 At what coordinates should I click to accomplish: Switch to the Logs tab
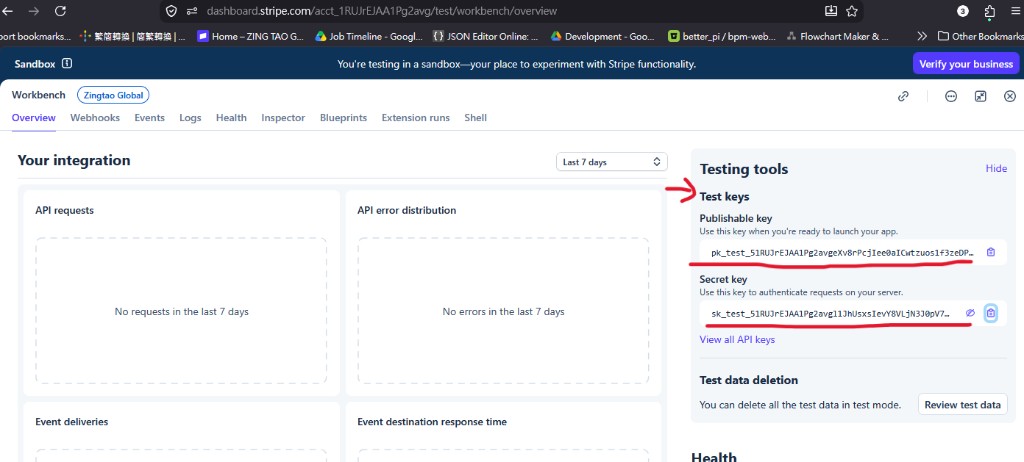190,118
